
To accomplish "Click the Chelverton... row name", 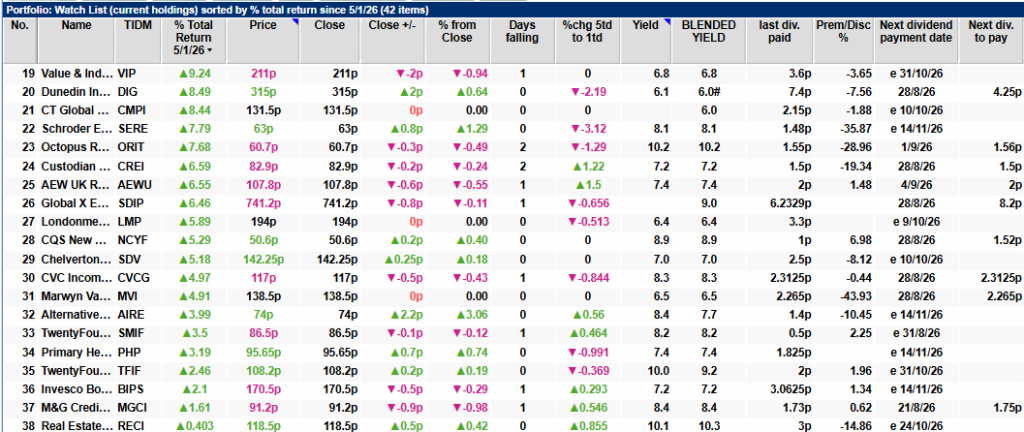I will pyautogui.click(x=78, y=257).
